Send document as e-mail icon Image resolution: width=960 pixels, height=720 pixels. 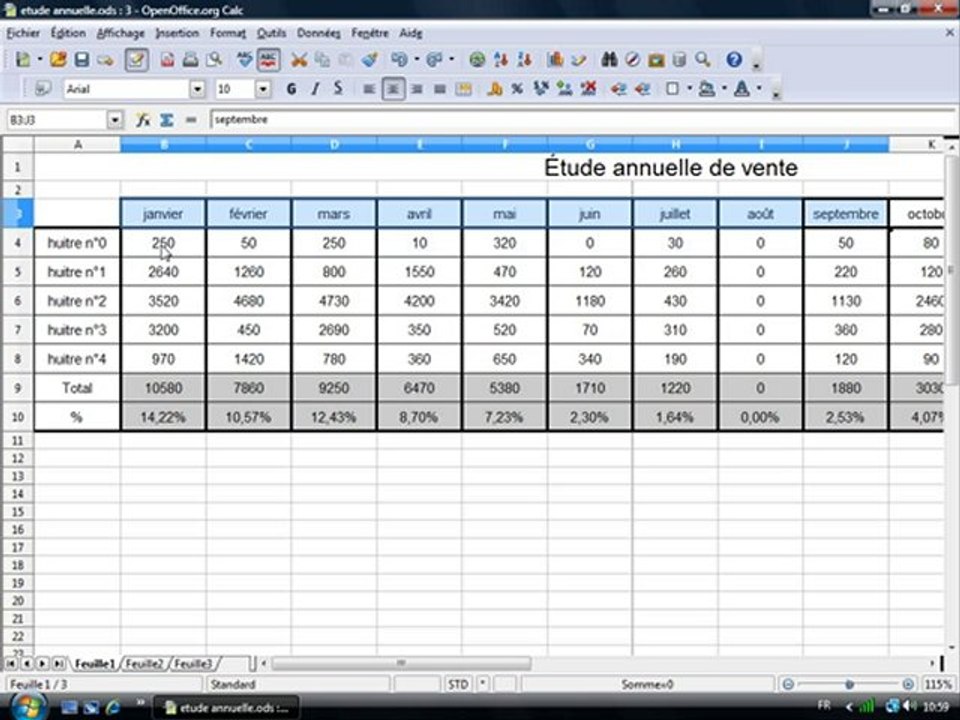click(x=105, y=60)
